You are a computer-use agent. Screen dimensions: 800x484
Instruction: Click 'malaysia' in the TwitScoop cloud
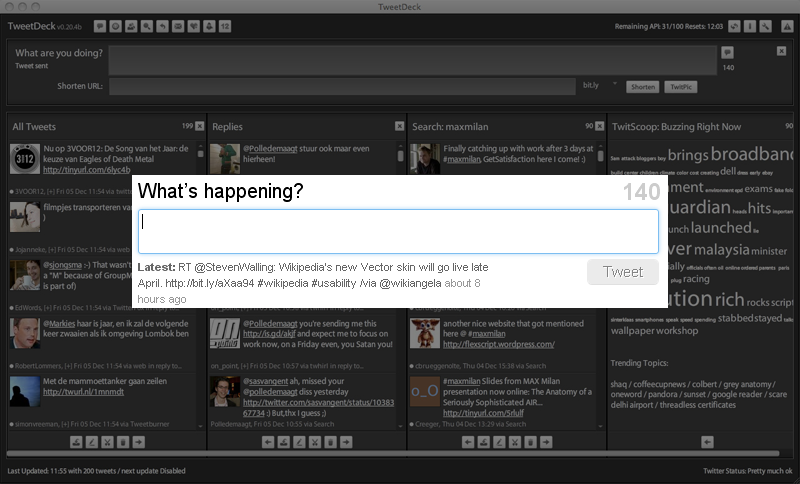[721, 250]
